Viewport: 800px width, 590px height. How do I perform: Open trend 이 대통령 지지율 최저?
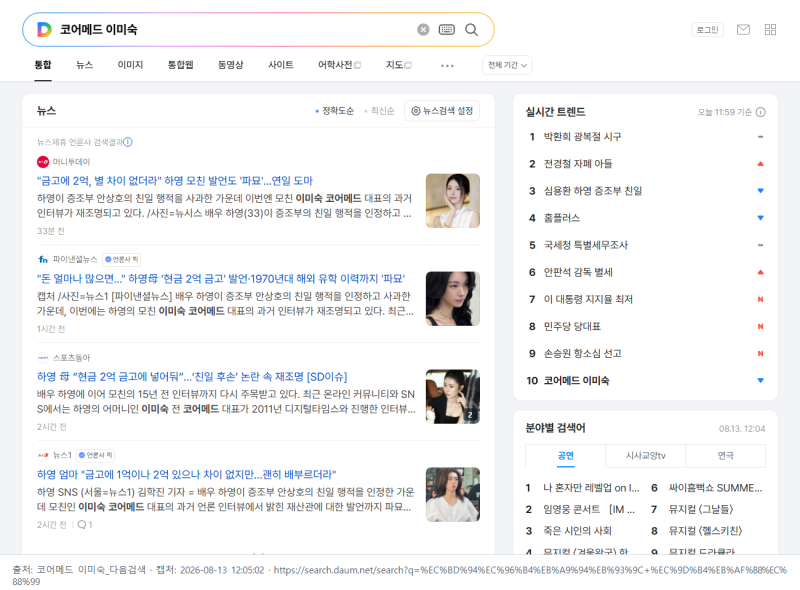(588, 299)
